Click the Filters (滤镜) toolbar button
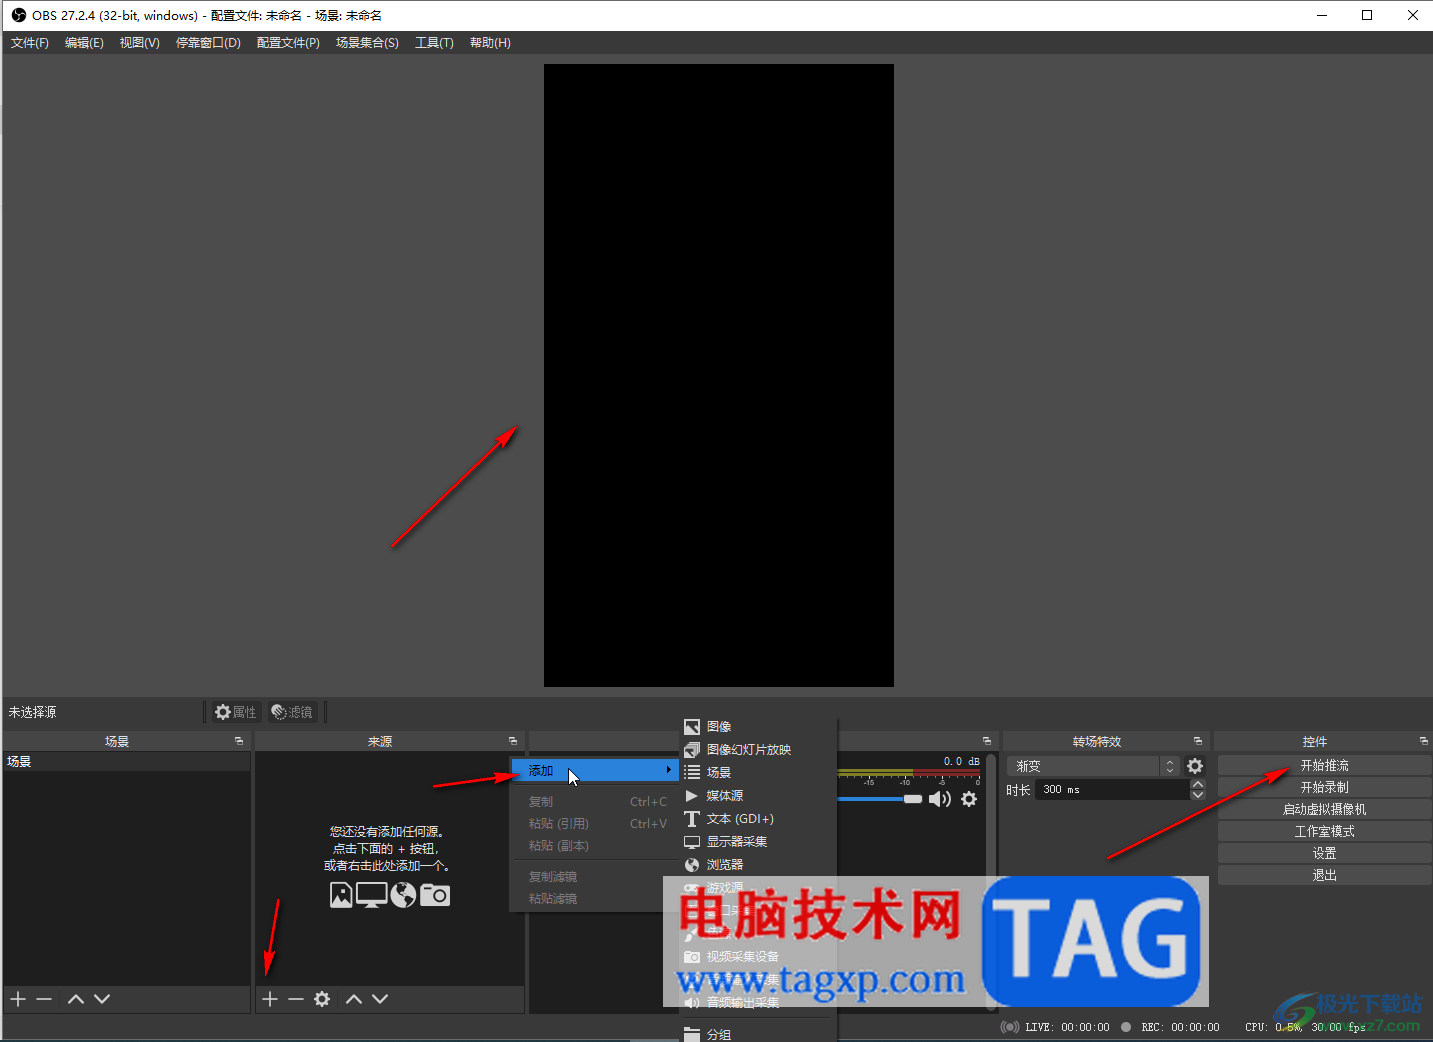This screenshot has width=1433, height=1042. (x=292, y=712)
